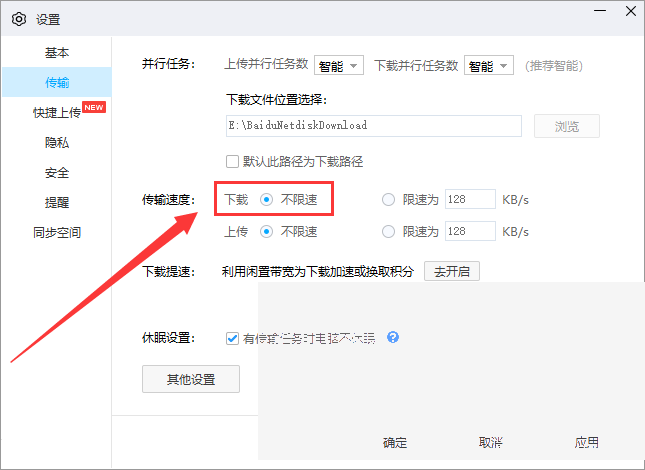Click the 传输速度 label
The width and height of the screenshot is (645, 470).
pos(168,200)
